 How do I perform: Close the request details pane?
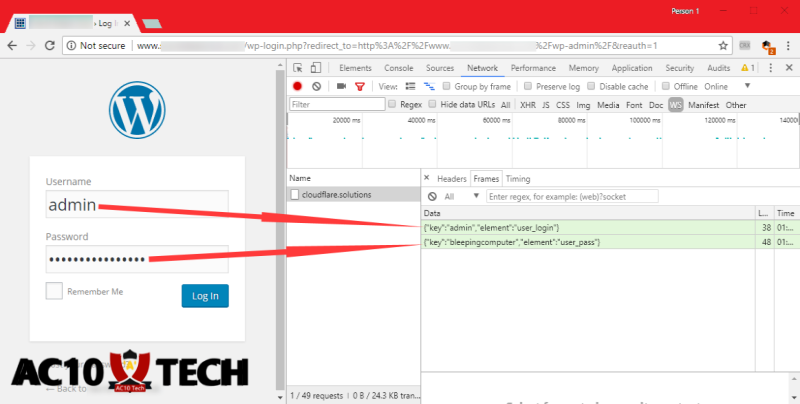[427, 178]
